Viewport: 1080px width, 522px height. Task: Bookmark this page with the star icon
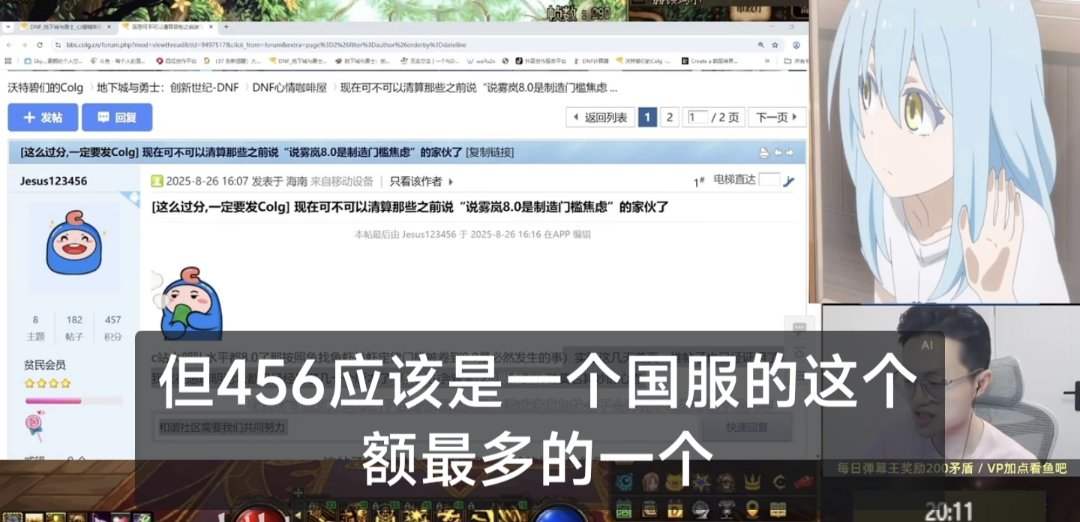[x=775, y=45]
